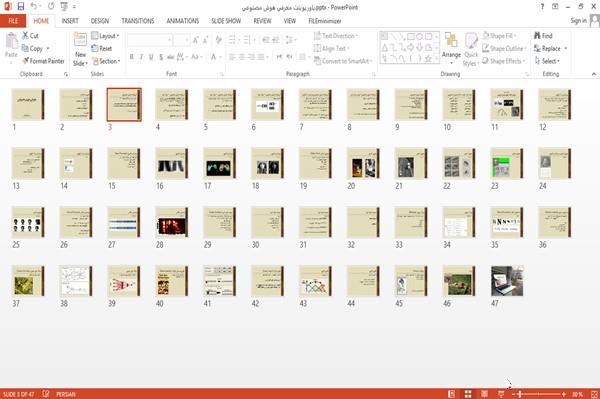Screen dimensions: 600x399
Task: Click the account picture icon
Action: [595, 21]
